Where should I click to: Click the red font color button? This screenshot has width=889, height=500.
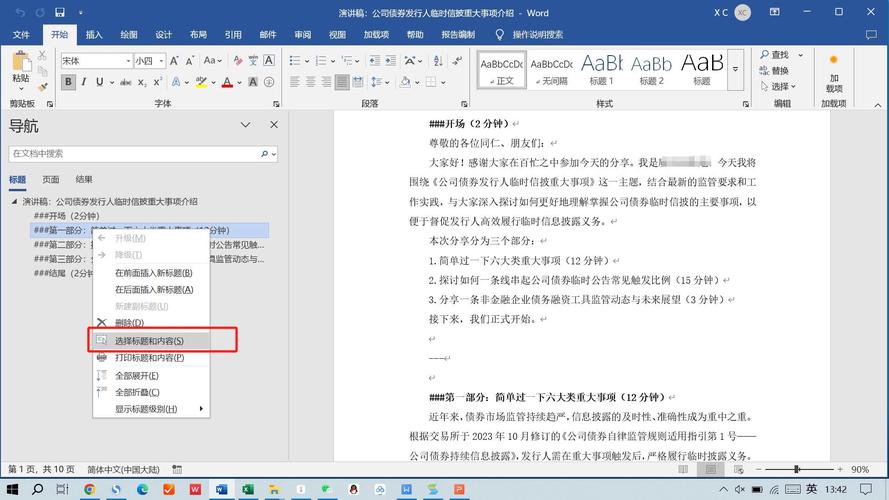pyautogui.click(x=227, y=83)
